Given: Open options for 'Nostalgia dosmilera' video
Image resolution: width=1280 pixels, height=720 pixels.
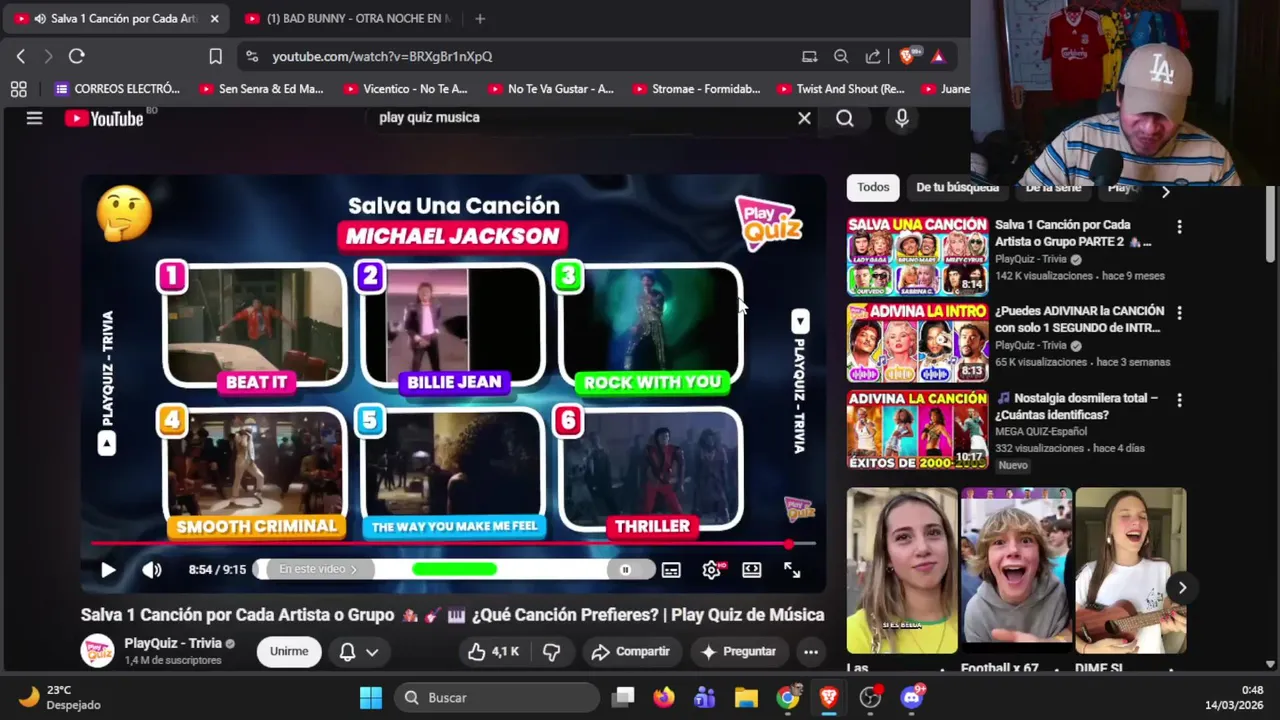Looking at the screenshot, I should 1179,400.
